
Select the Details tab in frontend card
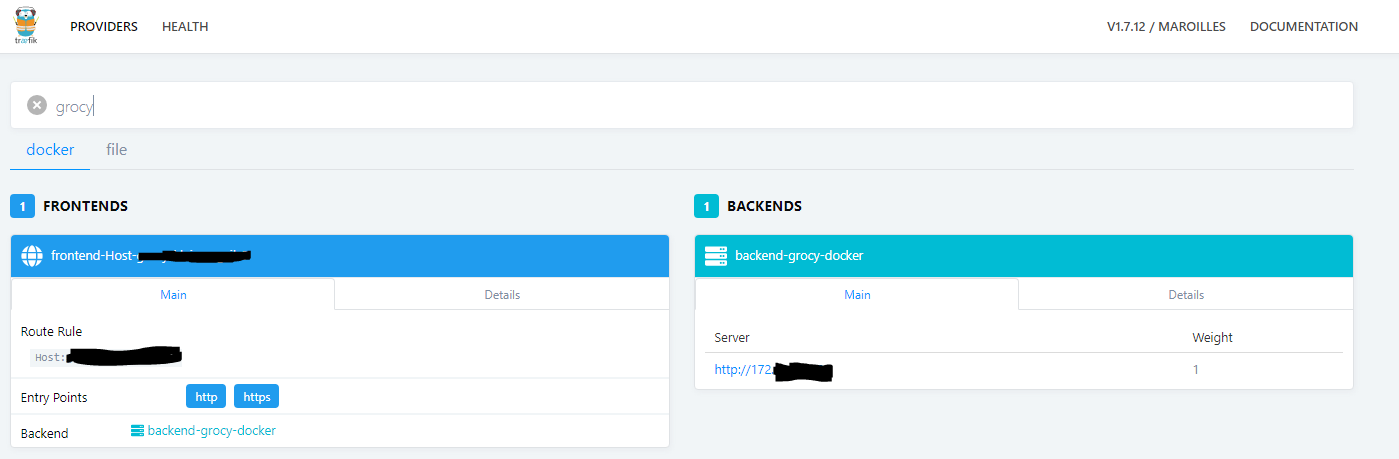502,294
